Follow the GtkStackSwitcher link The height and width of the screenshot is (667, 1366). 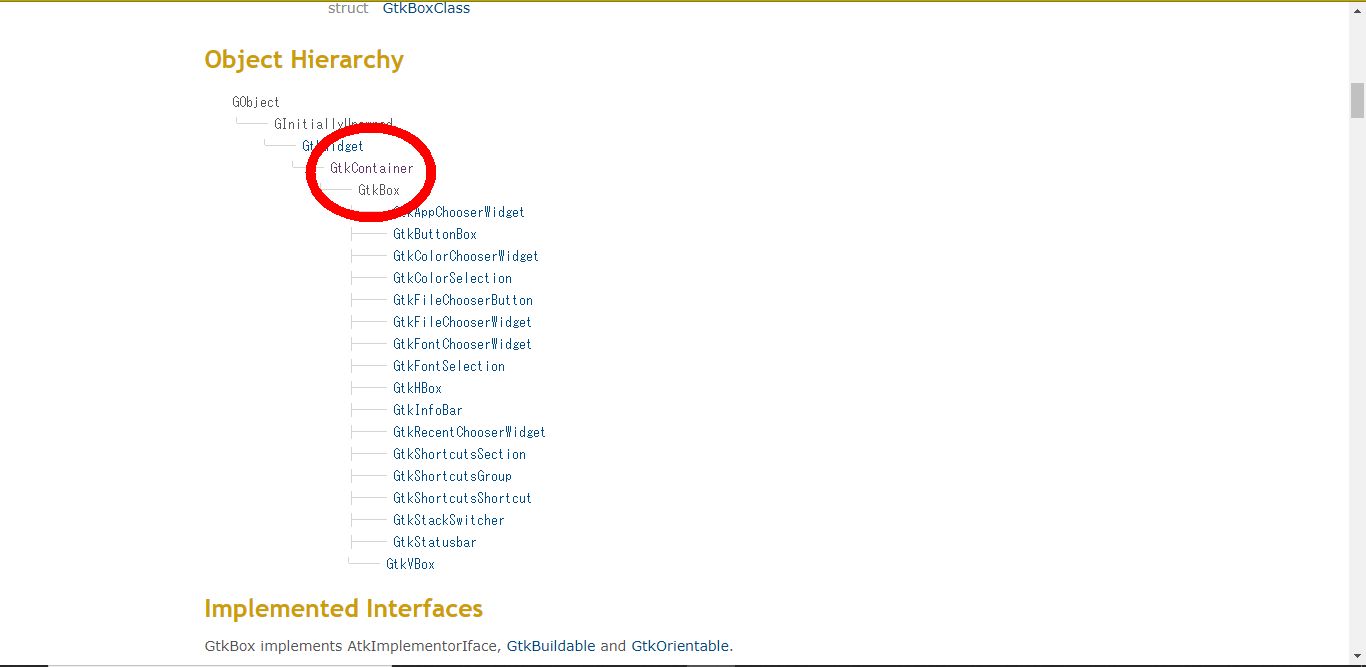[449, 520]
